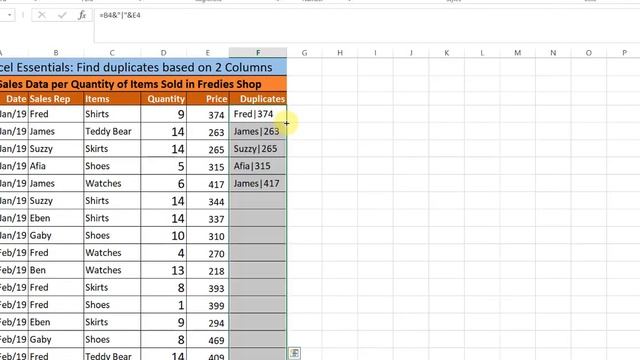Click the price cell 294
Viewport: 640px width, 360px height.
(208, 322)
